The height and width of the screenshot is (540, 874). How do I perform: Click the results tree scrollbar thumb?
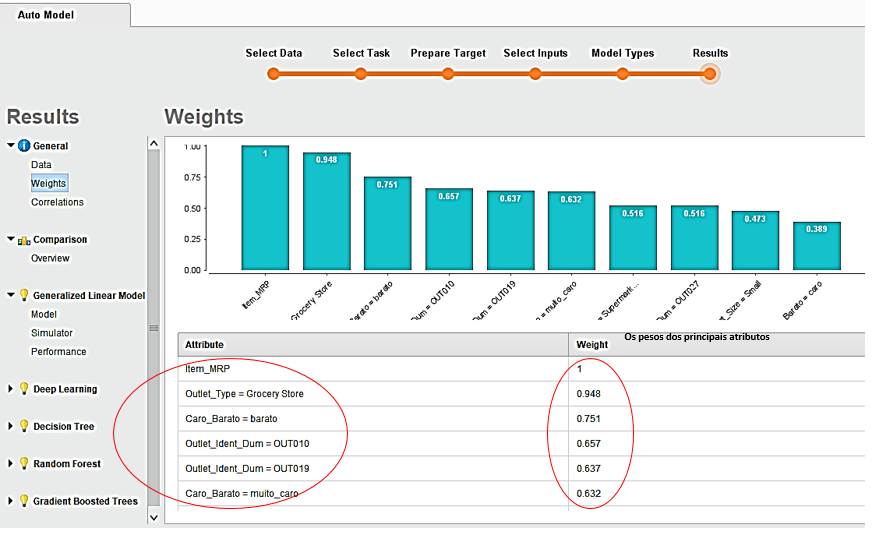154,328
